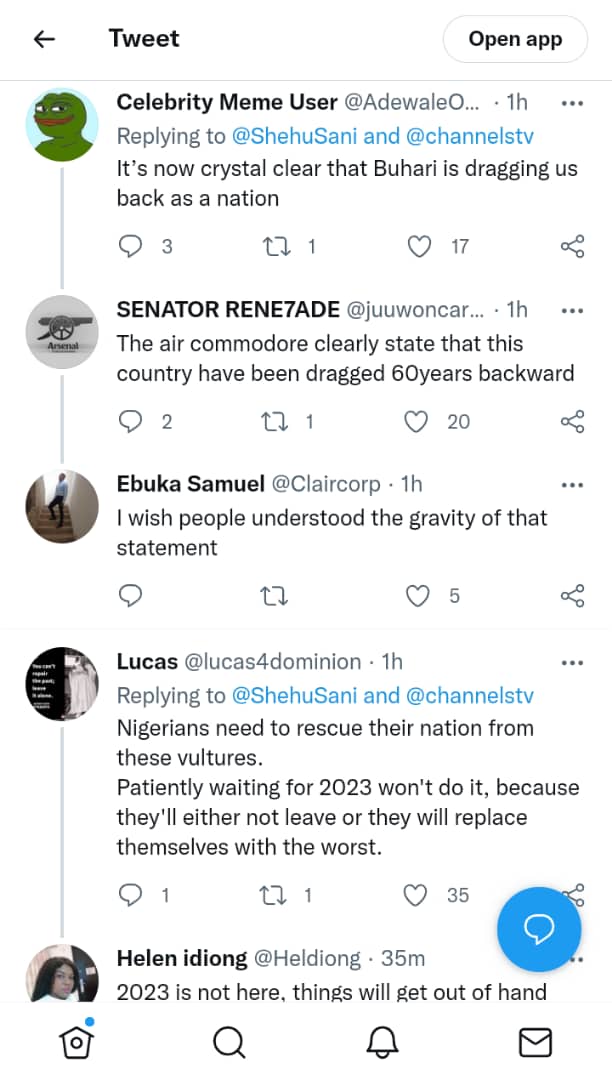Tap the Open app button
This screenshot has width=612, height=1080.
tap(515, 40)
